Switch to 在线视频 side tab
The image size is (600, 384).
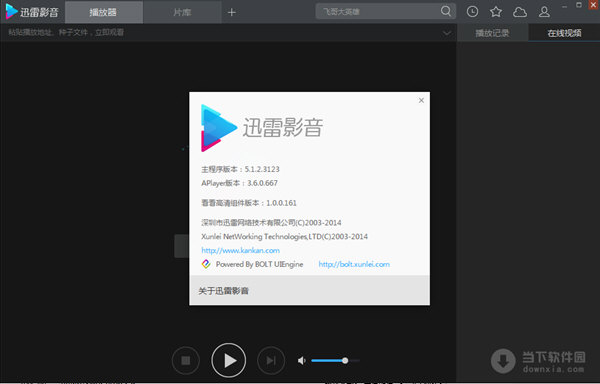click(x=564, y=33)
